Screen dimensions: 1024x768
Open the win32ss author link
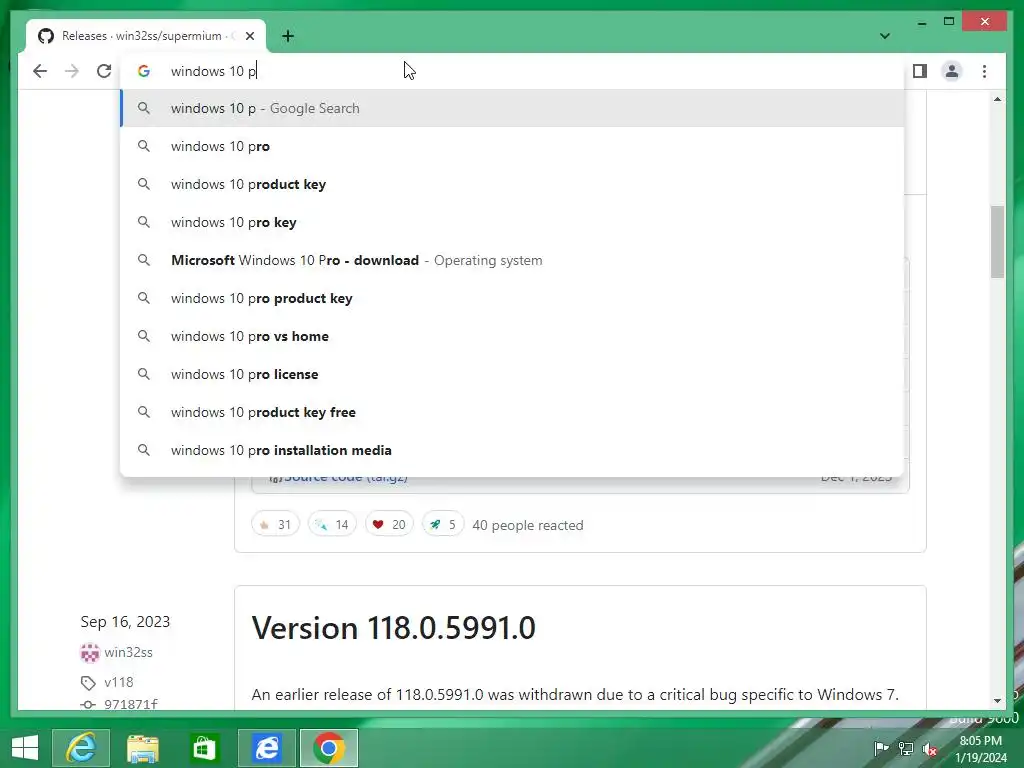[x=128, y=652]
